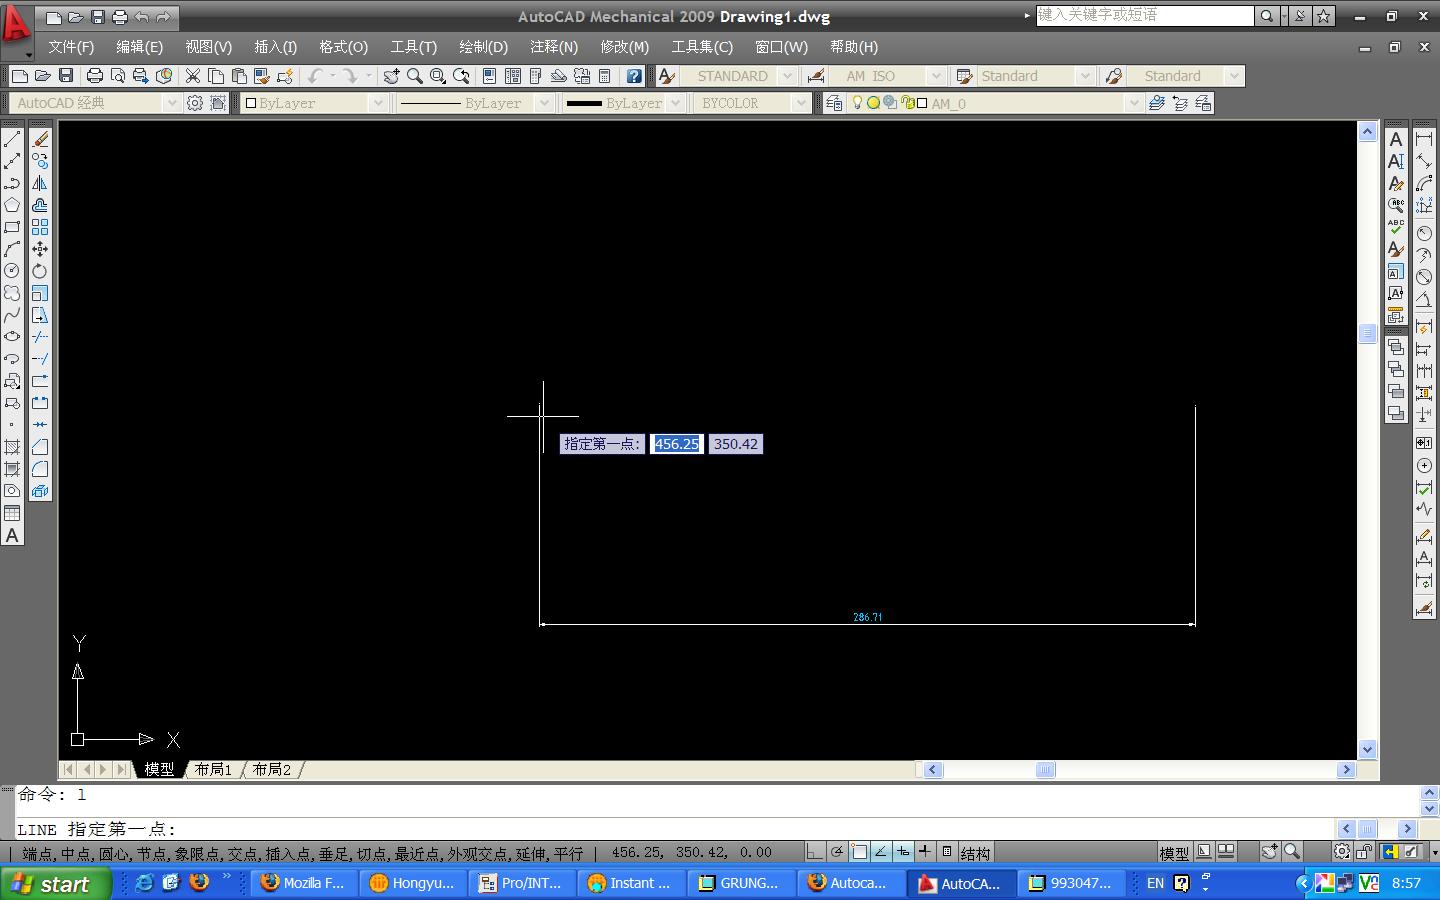Toggle the 模型 model space button

coord(1174,853)
